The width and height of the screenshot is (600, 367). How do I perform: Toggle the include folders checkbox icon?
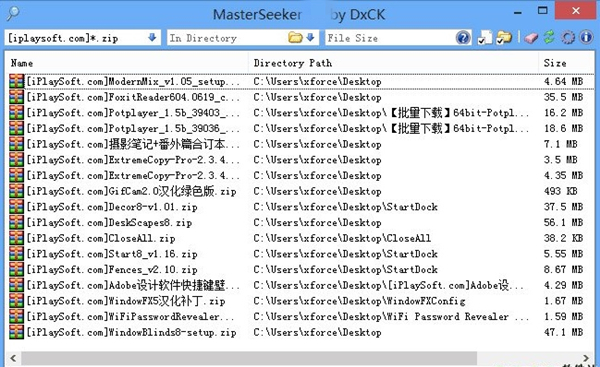[x=504, y=38]
